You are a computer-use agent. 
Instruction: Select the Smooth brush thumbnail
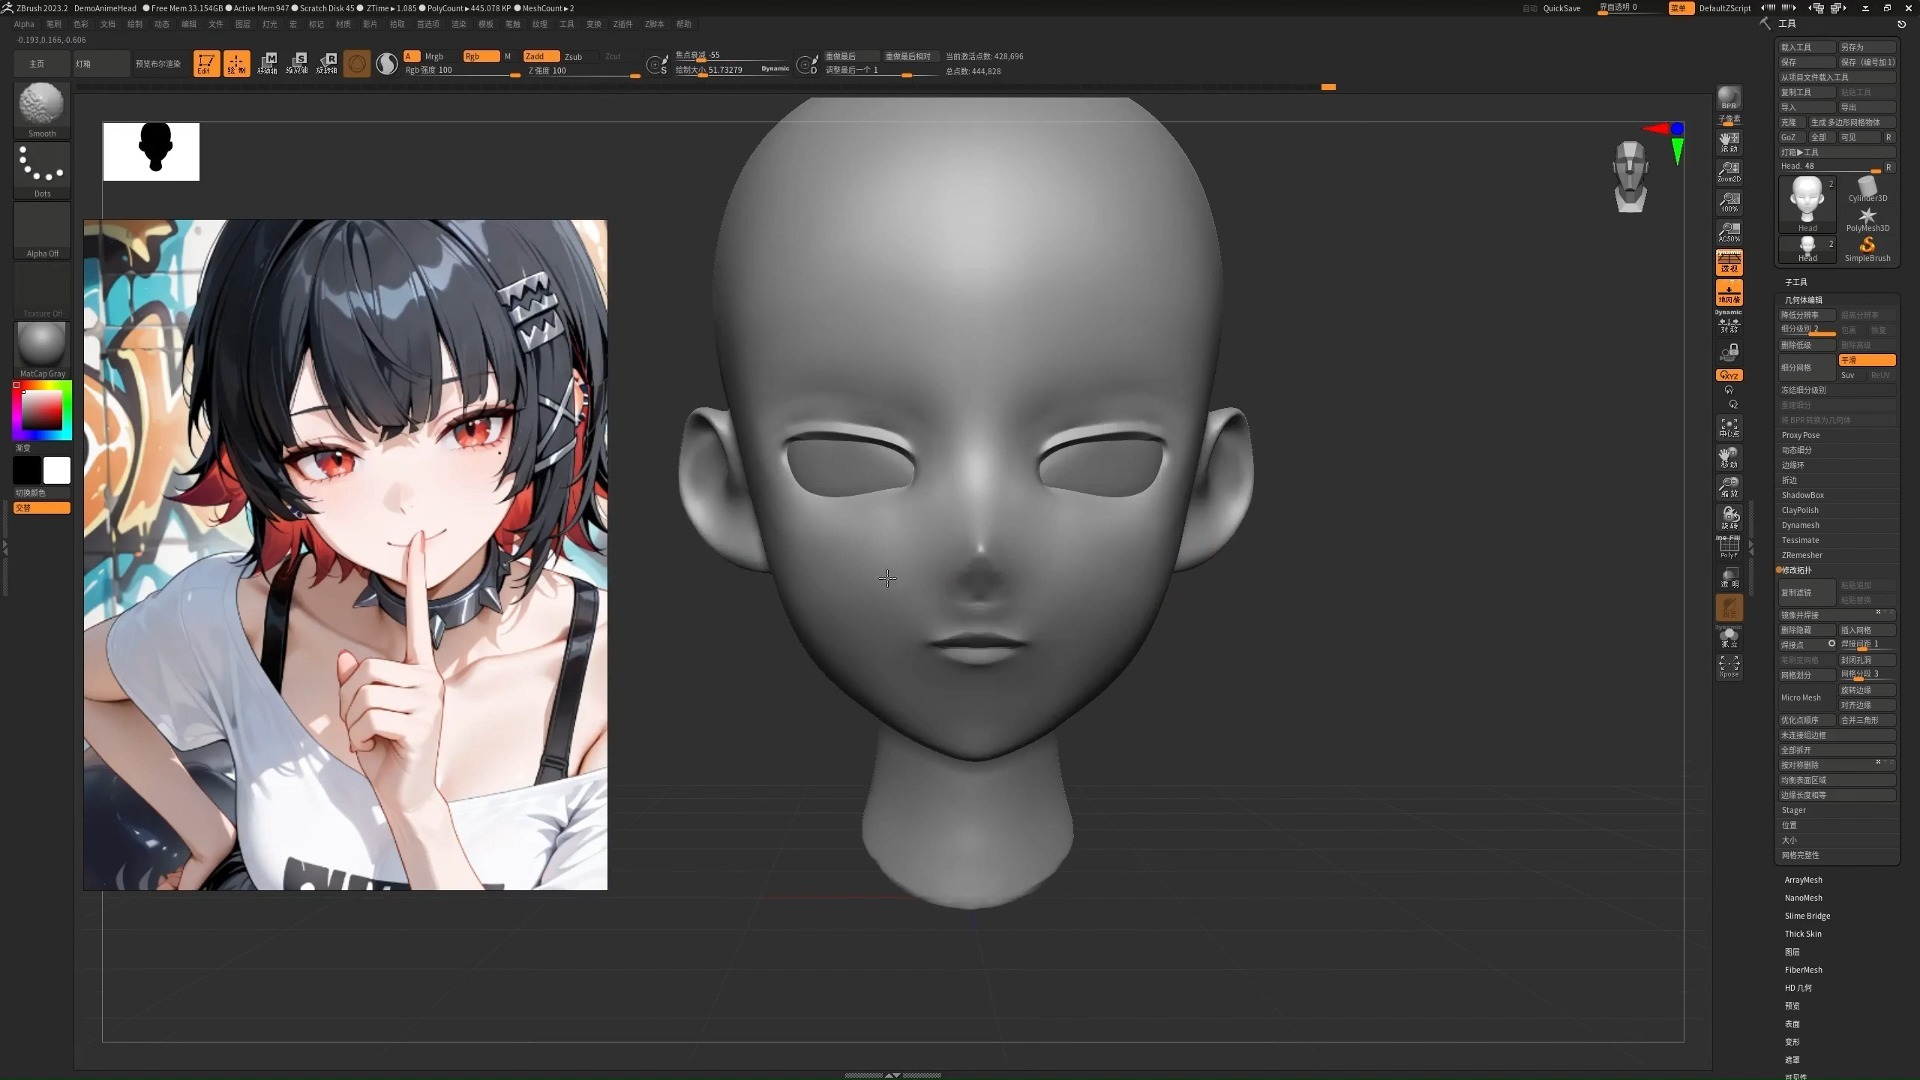pyautogui.click(x=41, y=109)
